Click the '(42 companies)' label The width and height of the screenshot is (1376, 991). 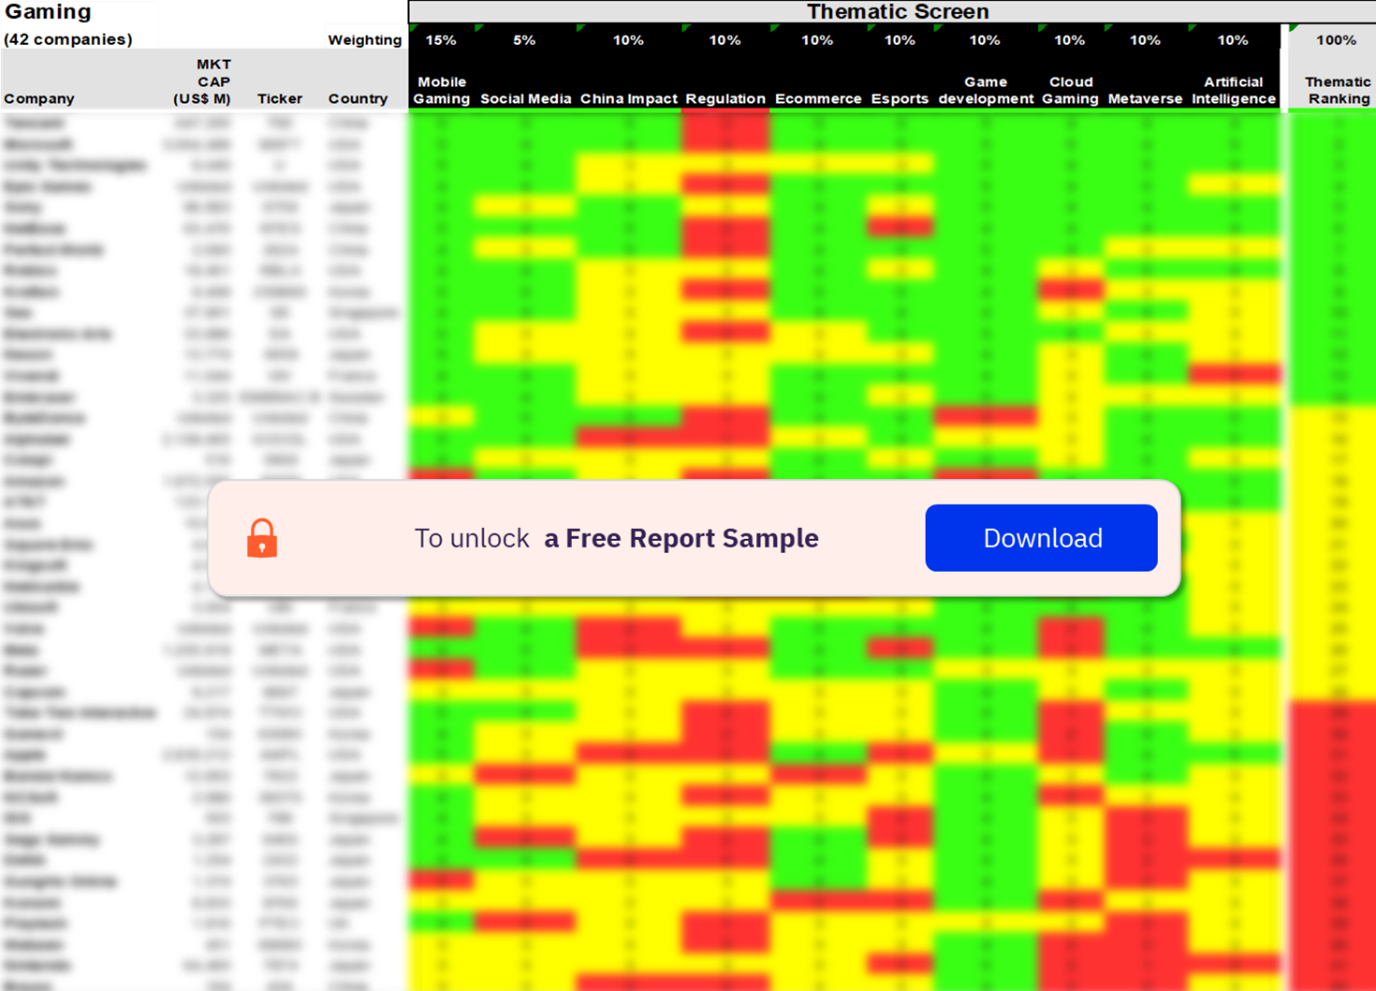point(68,40)
